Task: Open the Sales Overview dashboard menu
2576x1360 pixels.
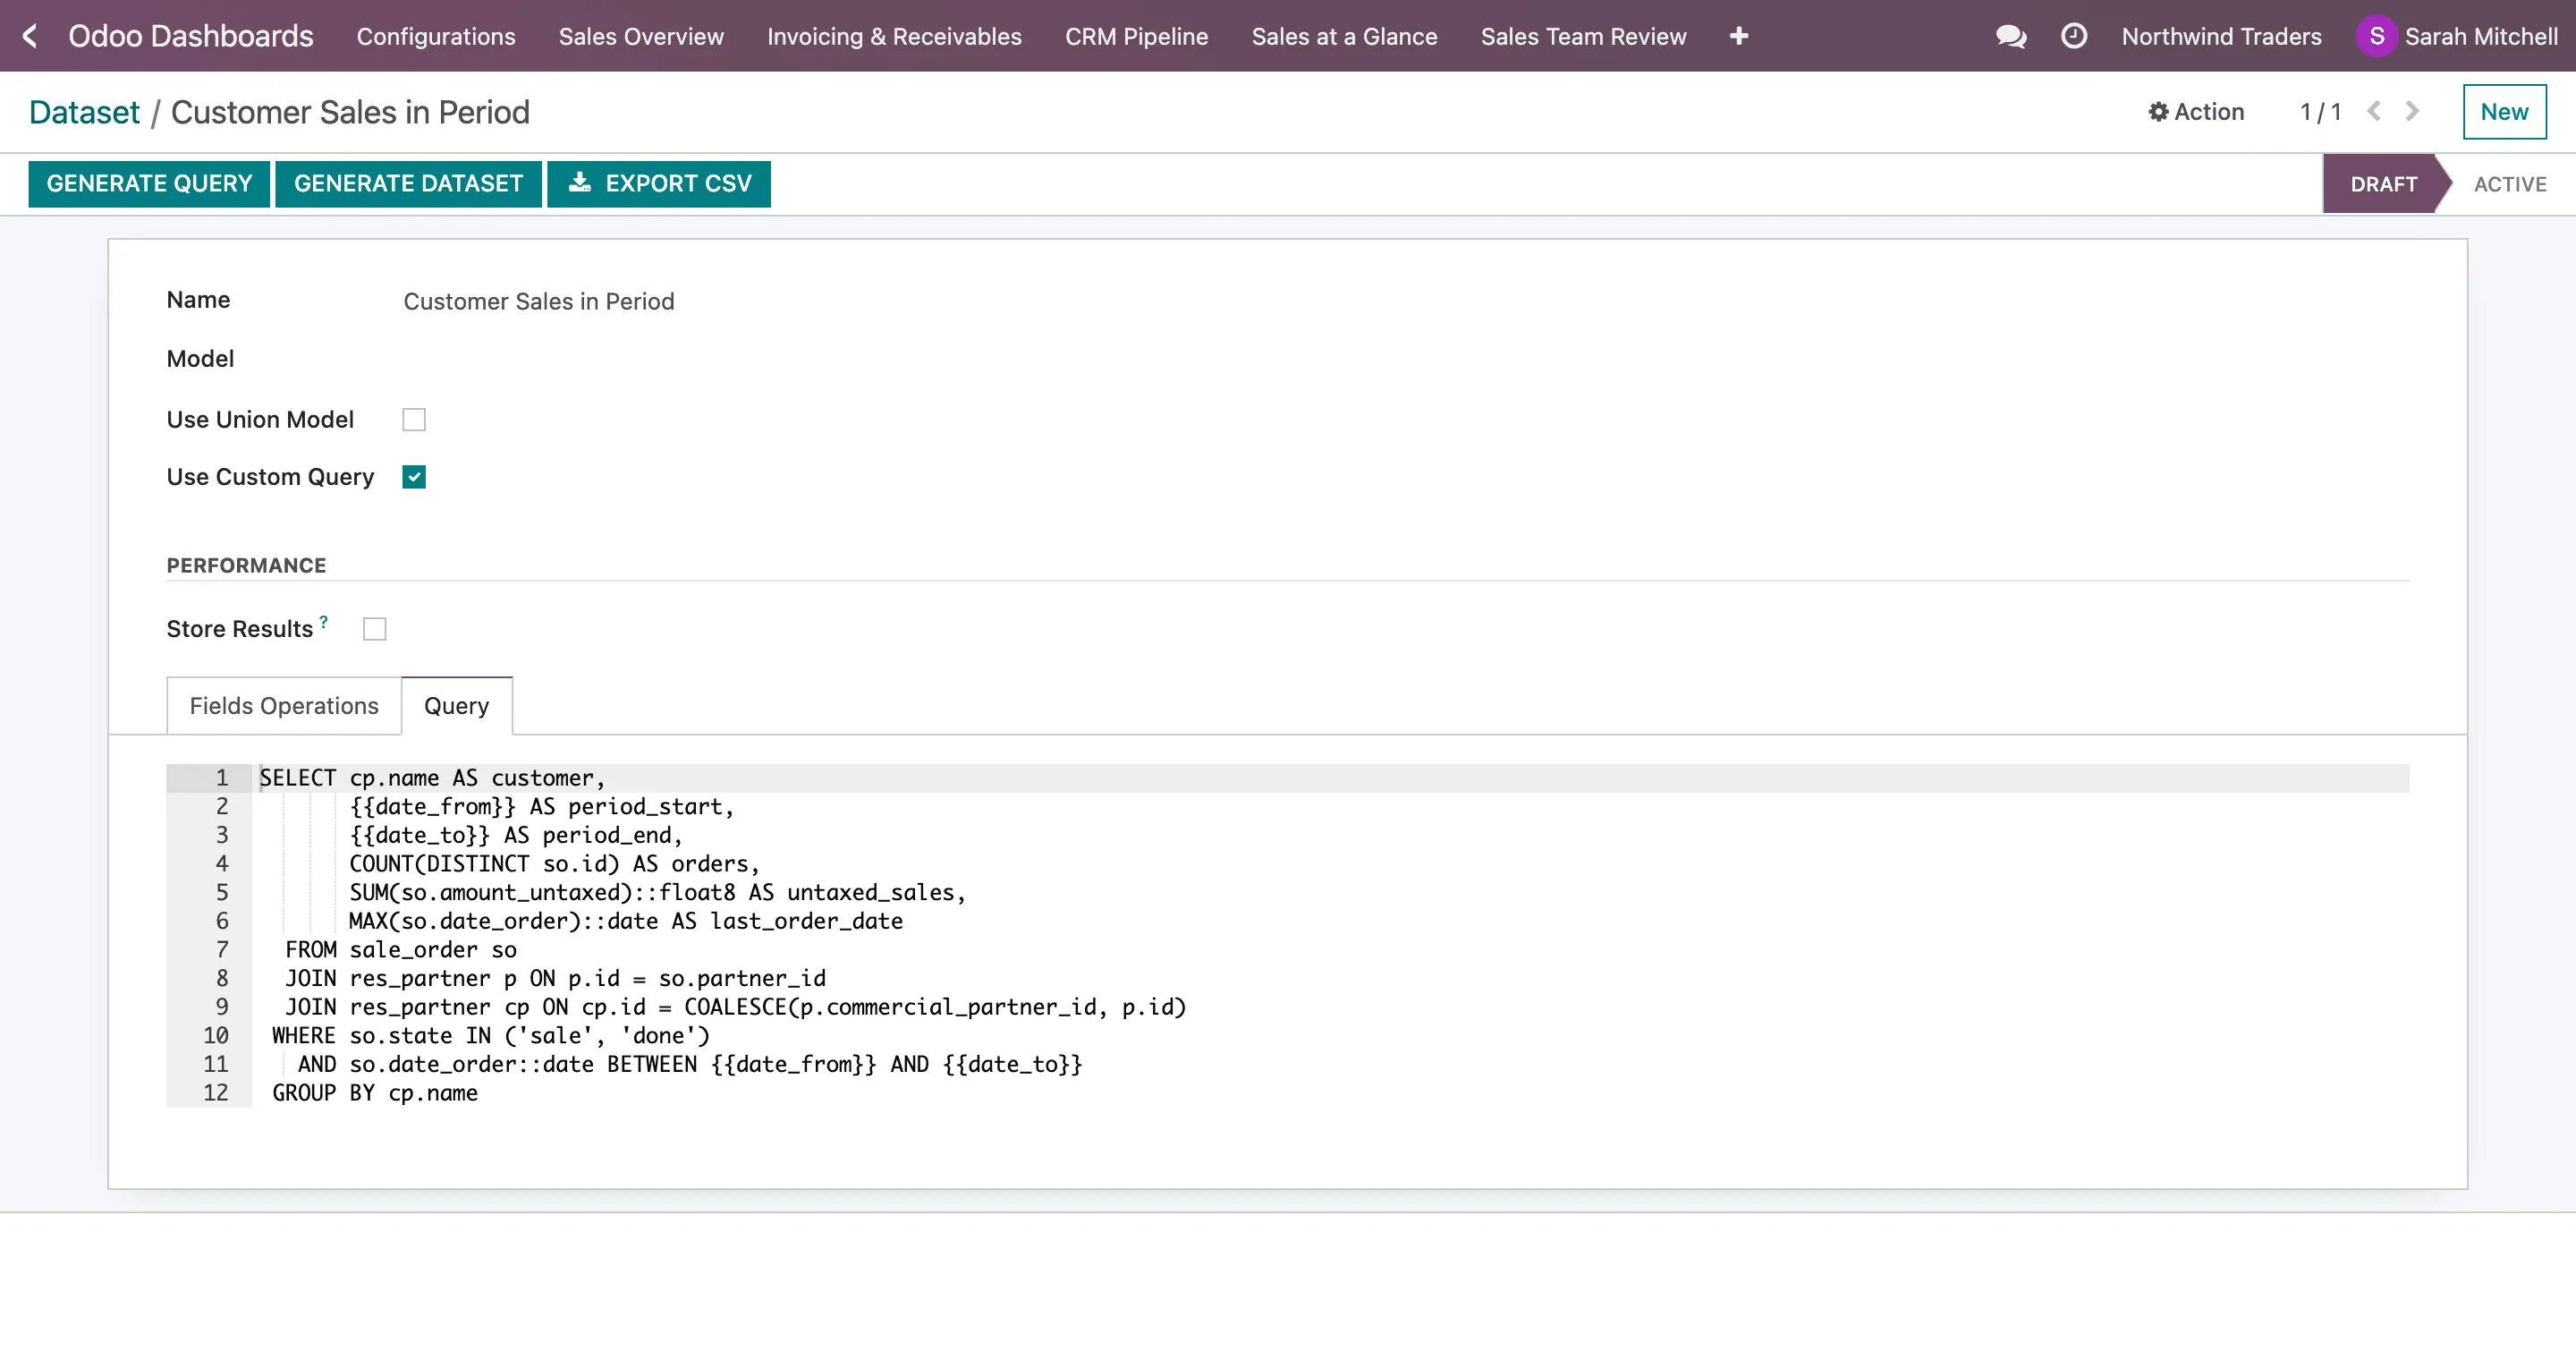Action: coord(641,36)
